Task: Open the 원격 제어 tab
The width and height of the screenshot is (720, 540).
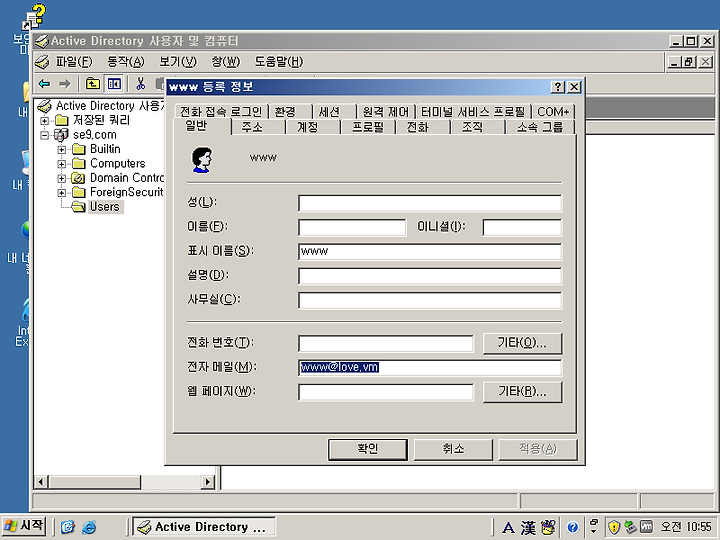Action: [386, 112]
